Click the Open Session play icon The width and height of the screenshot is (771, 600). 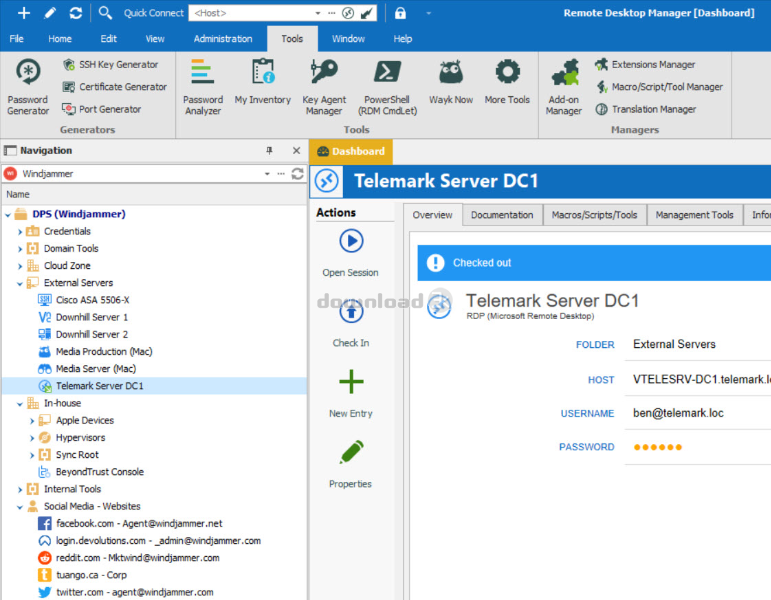coord(351,241)
